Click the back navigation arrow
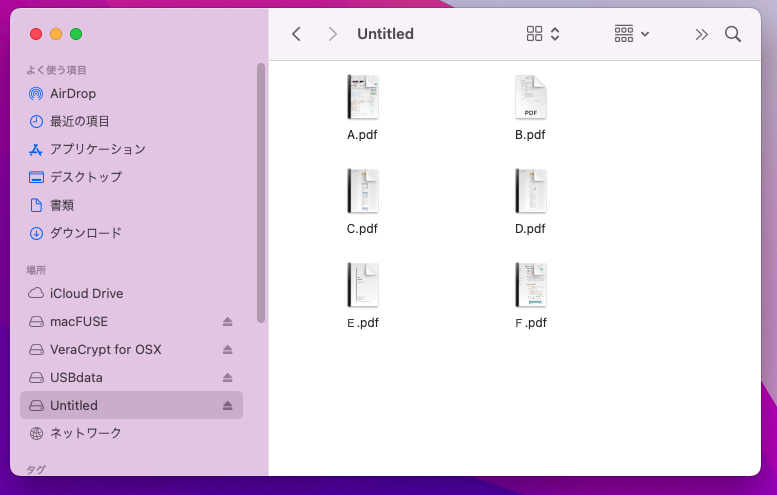Screen dimensions: 777x495 pyautogui.click(x=296, y=34)
